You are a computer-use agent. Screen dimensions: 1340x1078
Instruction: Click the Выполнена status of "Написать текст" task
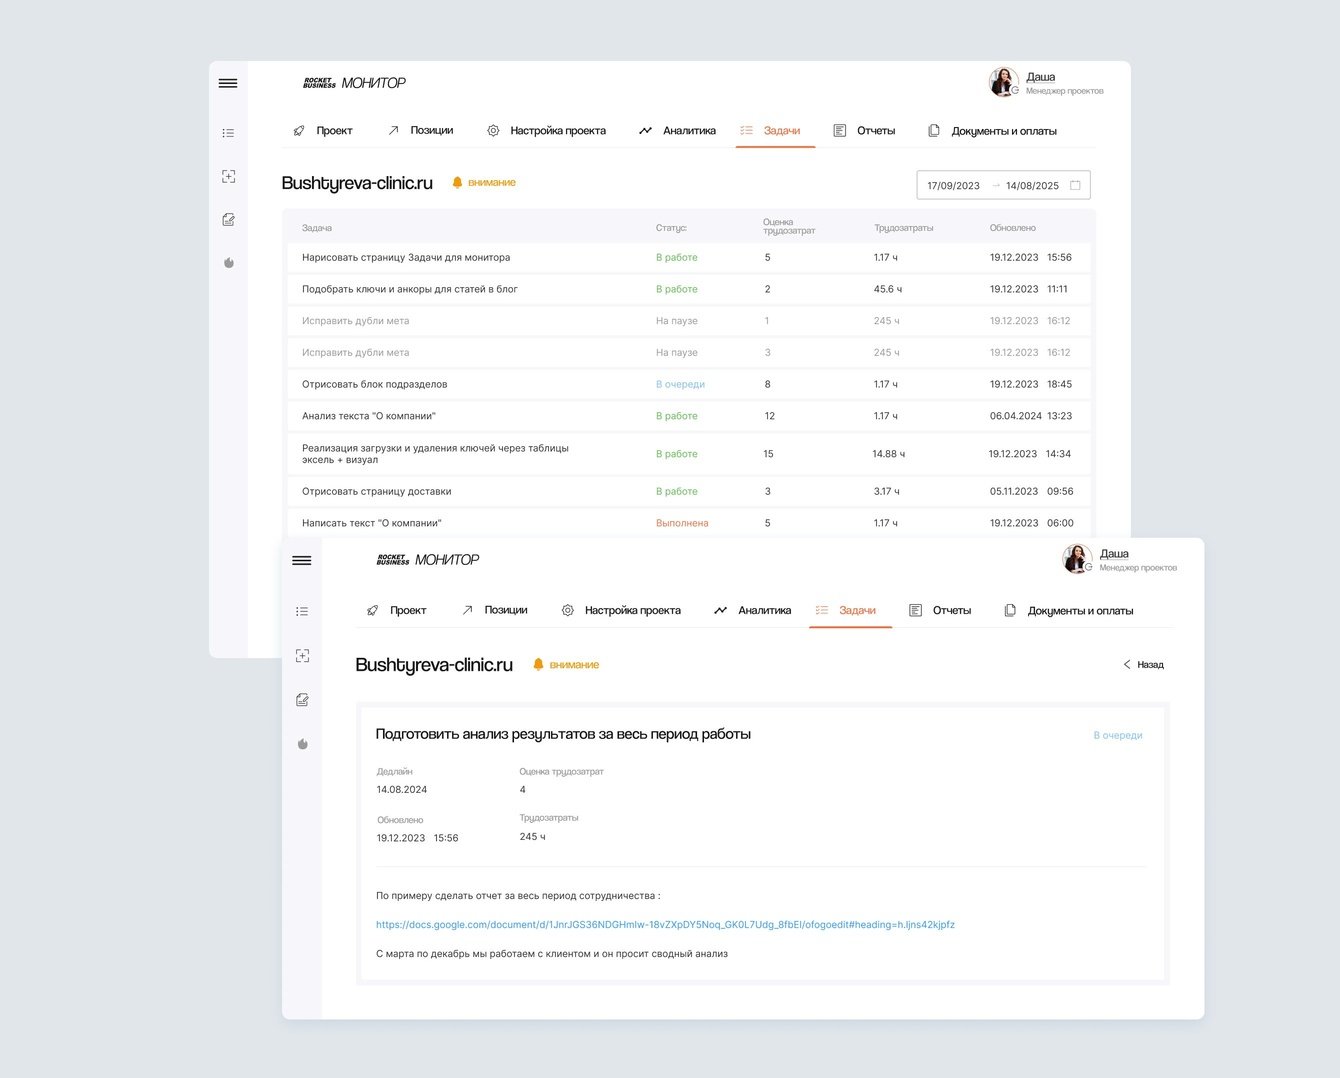682,523
